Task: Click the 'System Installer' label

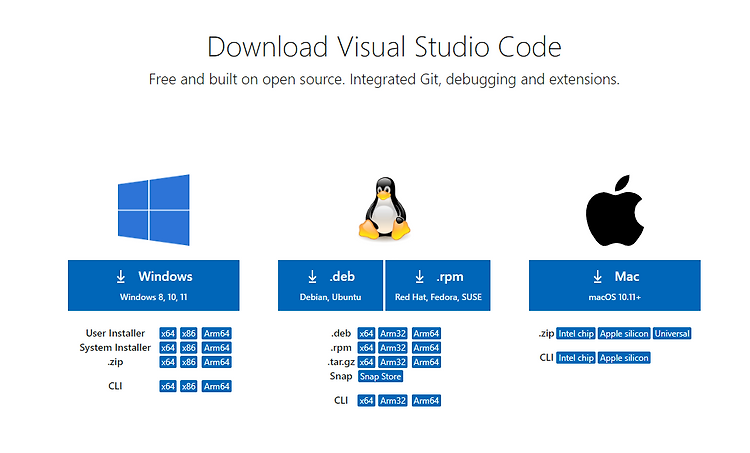Action: 115,347
